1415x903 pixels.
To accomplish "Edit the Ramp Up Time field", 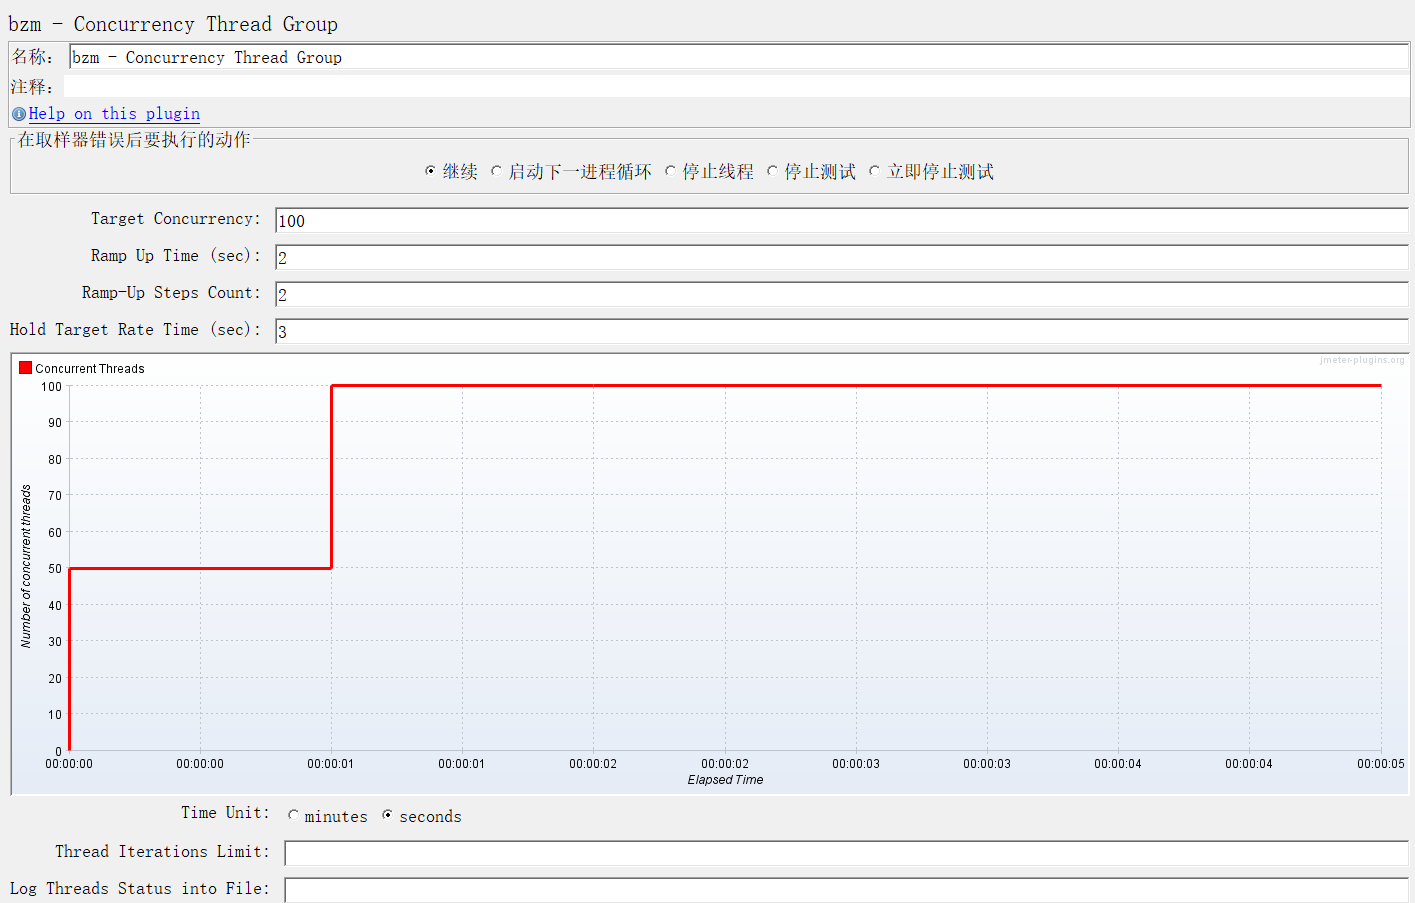I will click(x=842, y=257).
